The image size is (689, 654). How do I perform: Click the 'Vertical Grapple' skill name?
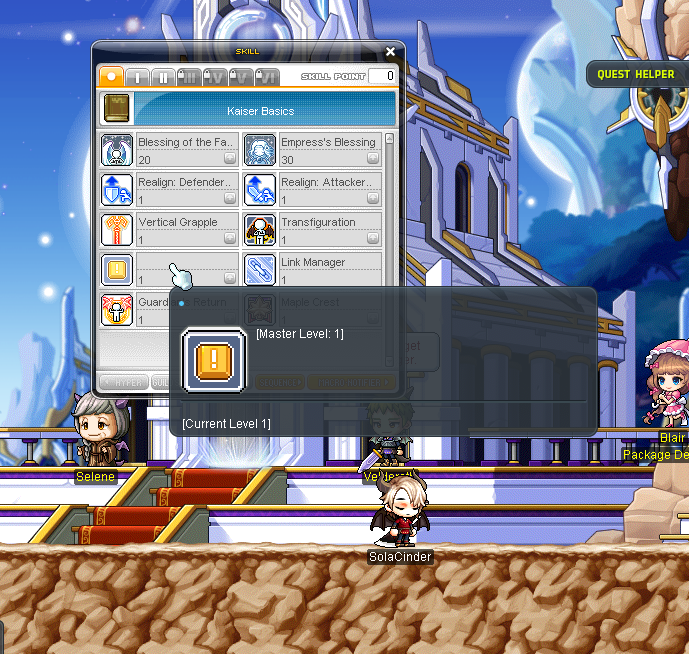[178, 222]
